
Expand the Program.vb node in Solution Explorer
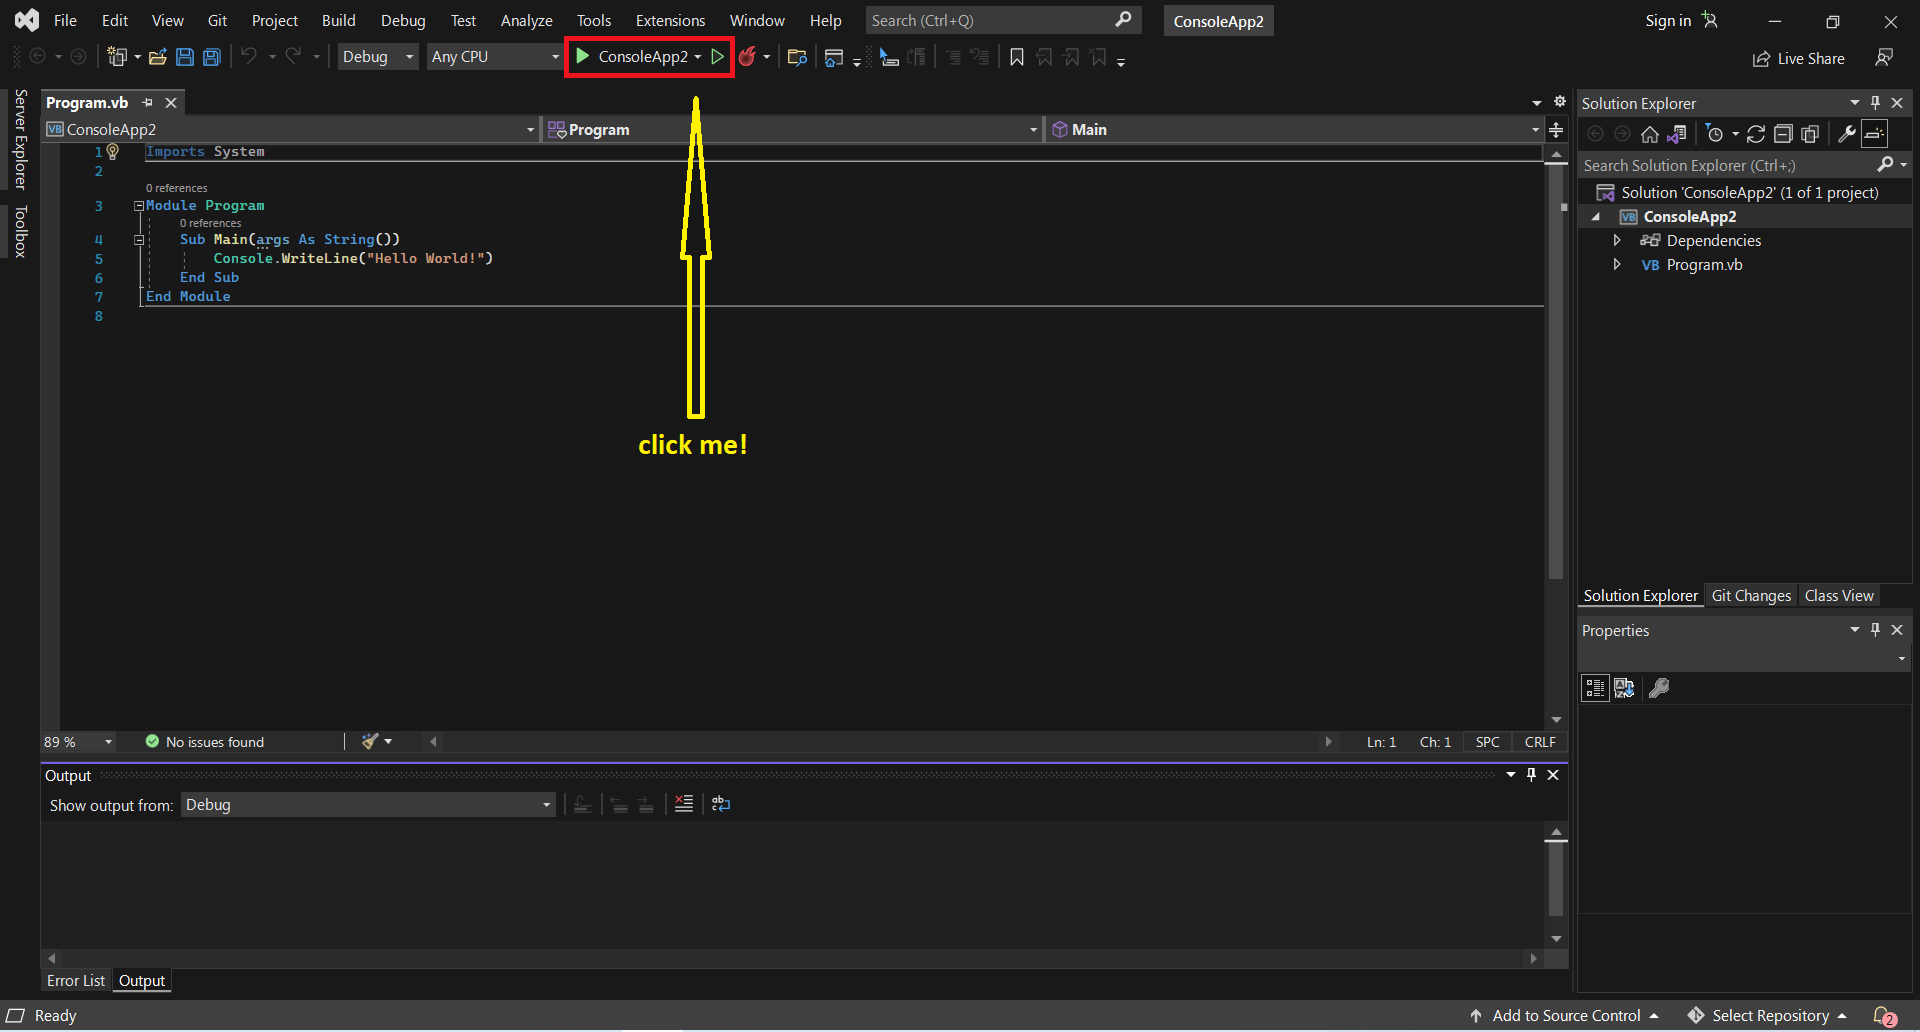(1617, 264)
